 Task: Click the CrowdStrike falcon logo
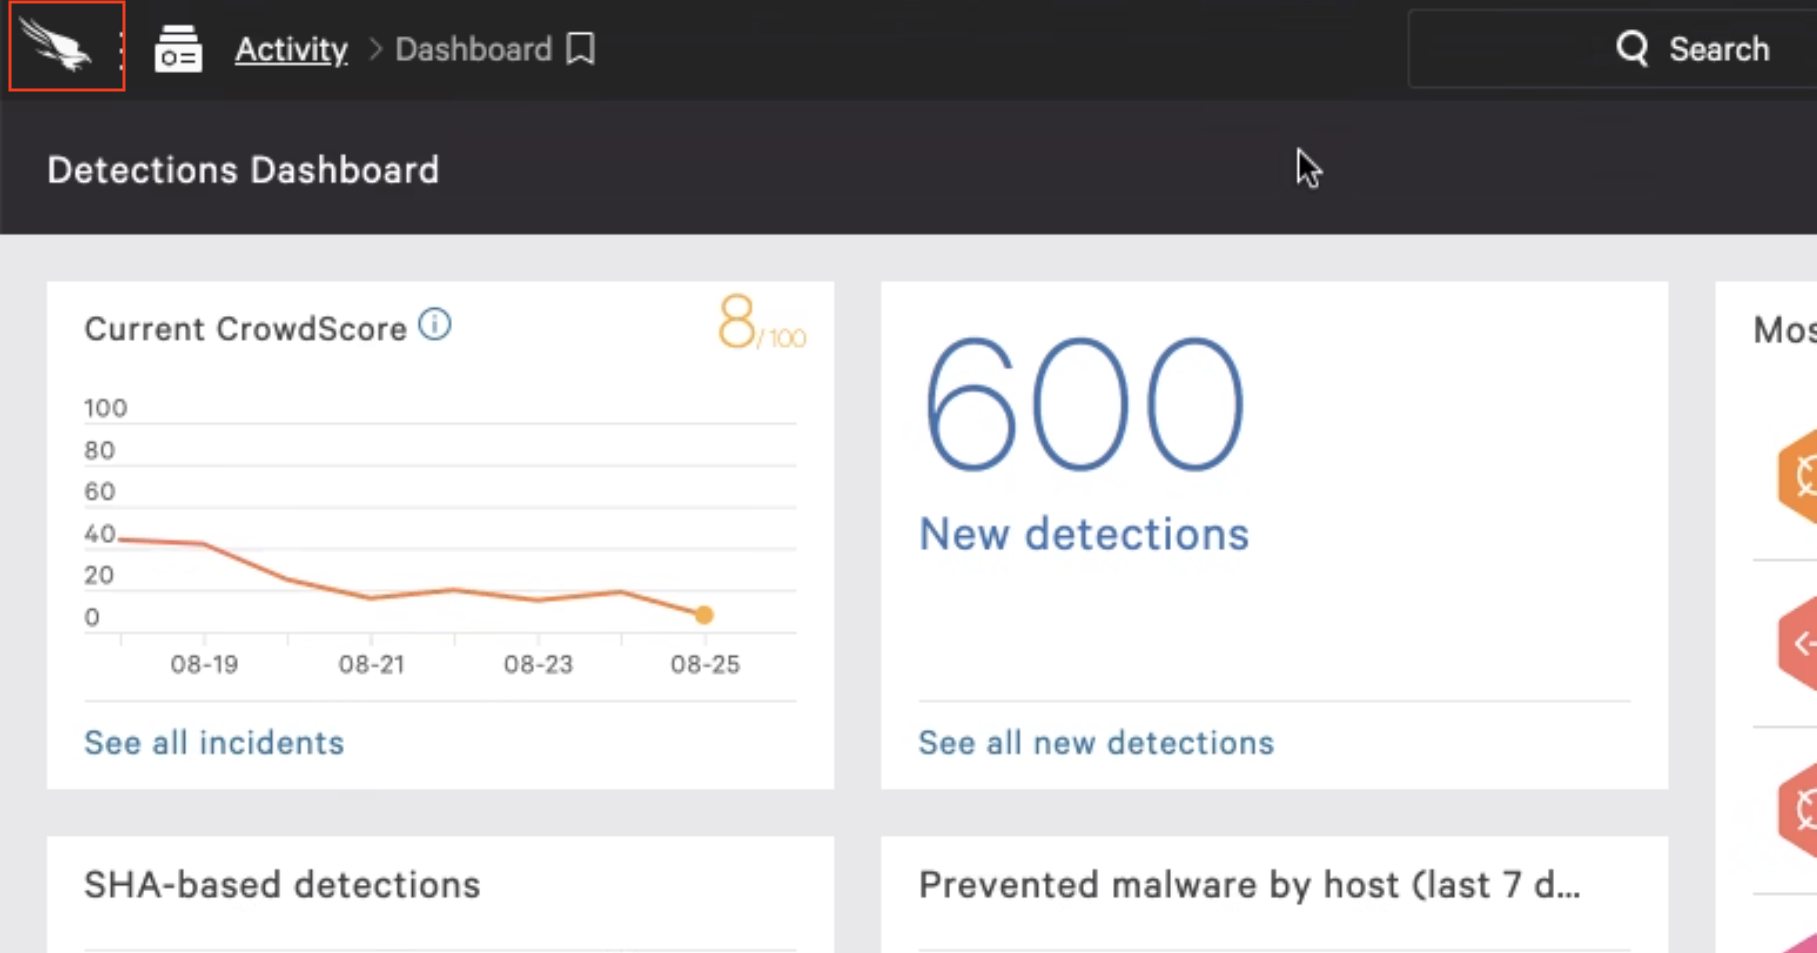56,46
